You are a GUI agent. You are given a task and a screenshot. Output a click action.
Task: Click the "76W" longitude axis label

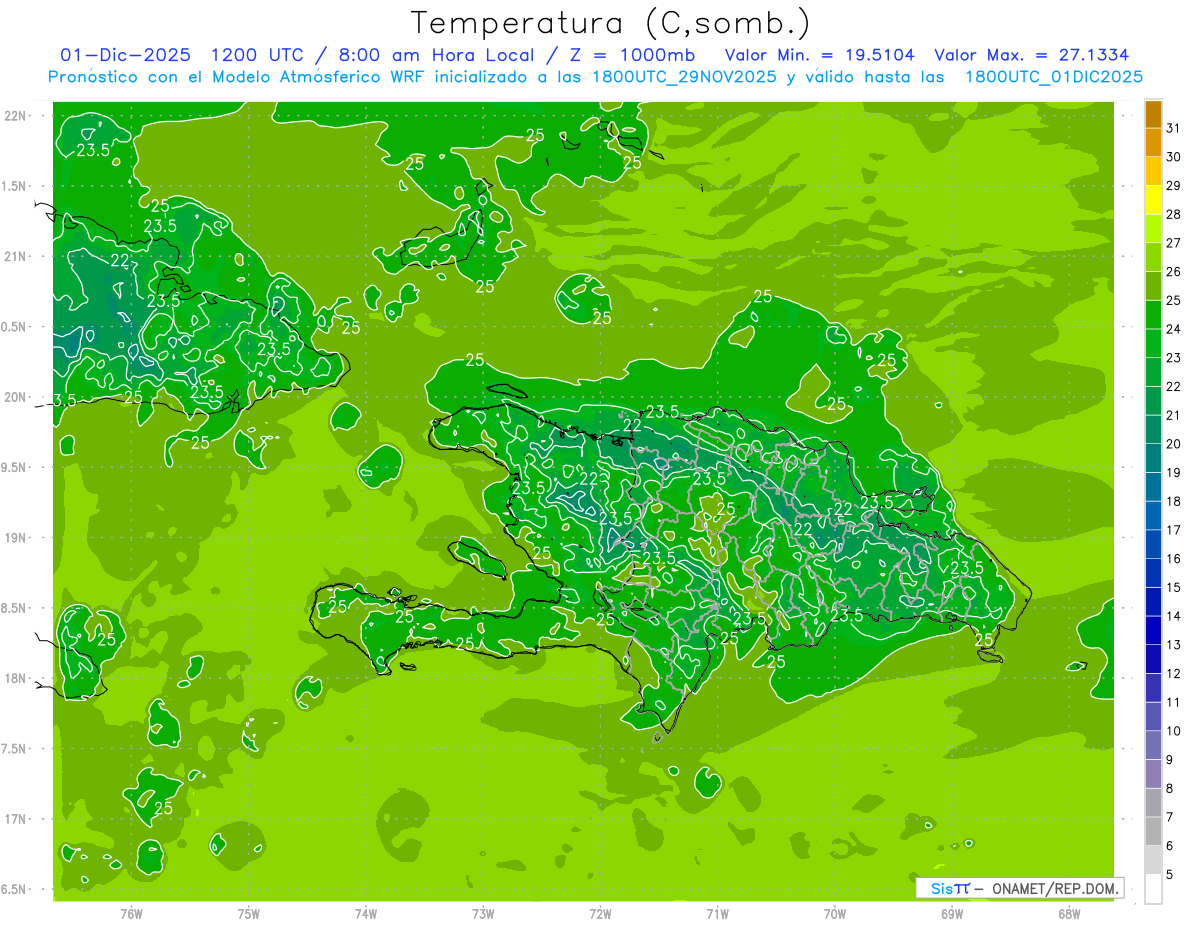point(131,913)
